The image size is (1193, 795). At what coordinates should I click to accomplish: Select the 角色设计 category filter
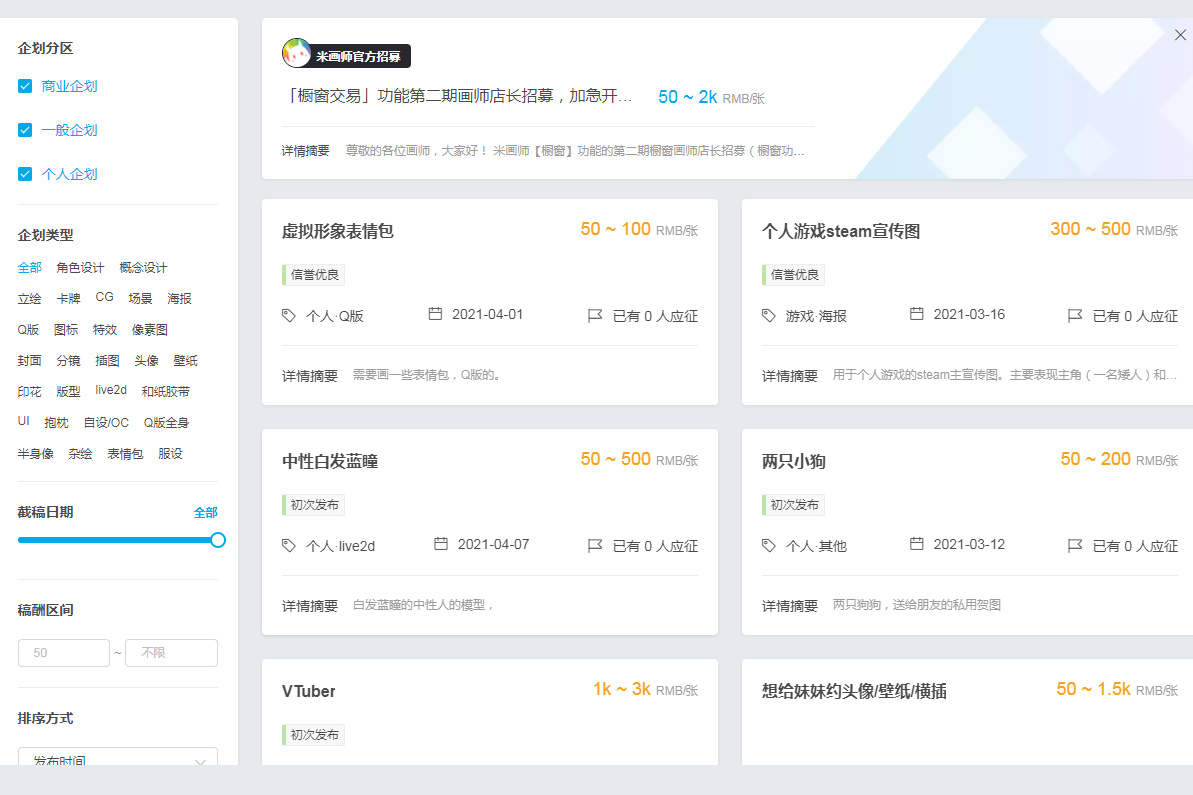pyautogui.click(x=80, y=267)
